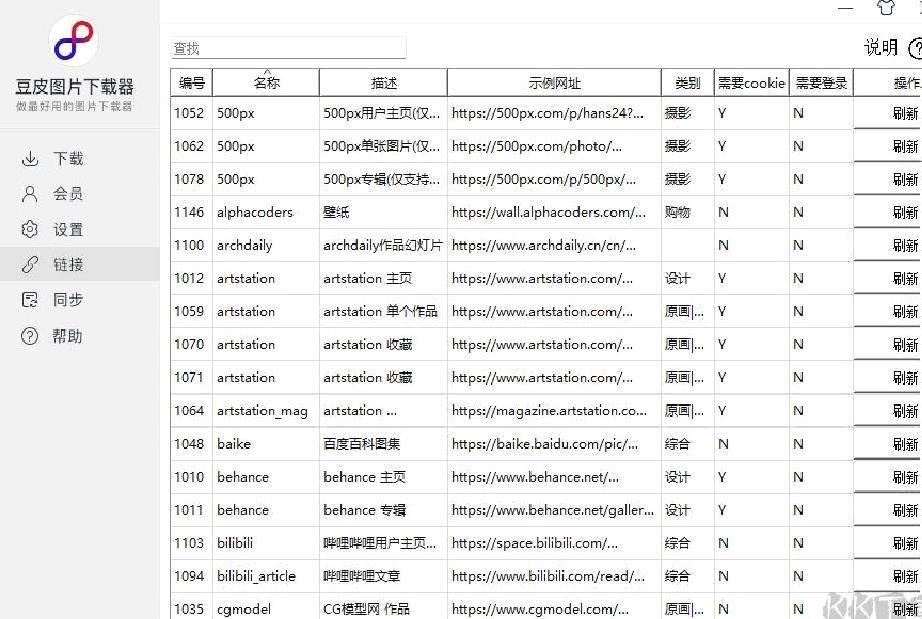Click URL https://baike.baidu.com/pic/...
922x619 pixels.
554,444
